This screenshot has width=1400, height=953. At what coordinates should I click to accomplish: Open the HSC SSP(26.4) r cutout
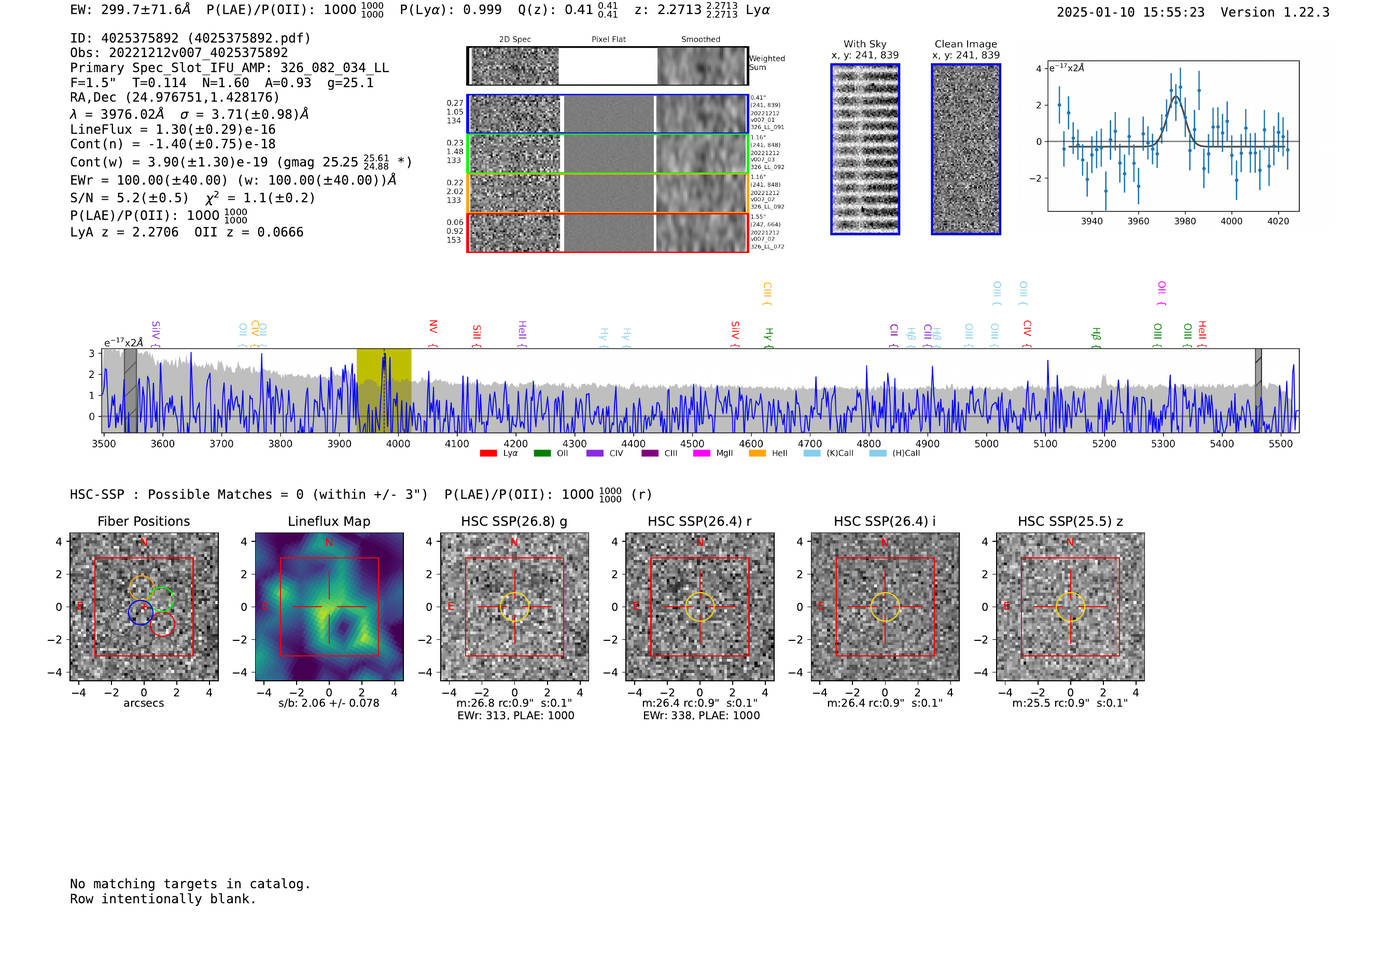tap(700, 607)
